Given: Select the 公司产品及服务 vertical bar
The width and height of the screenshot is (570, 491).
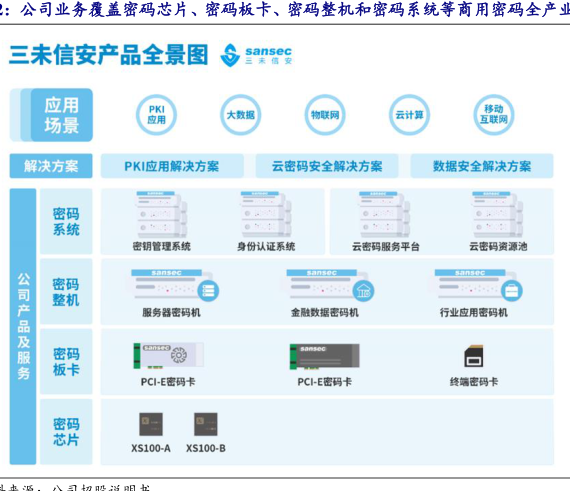Looking at the screenshot, I should pos(23,326).
